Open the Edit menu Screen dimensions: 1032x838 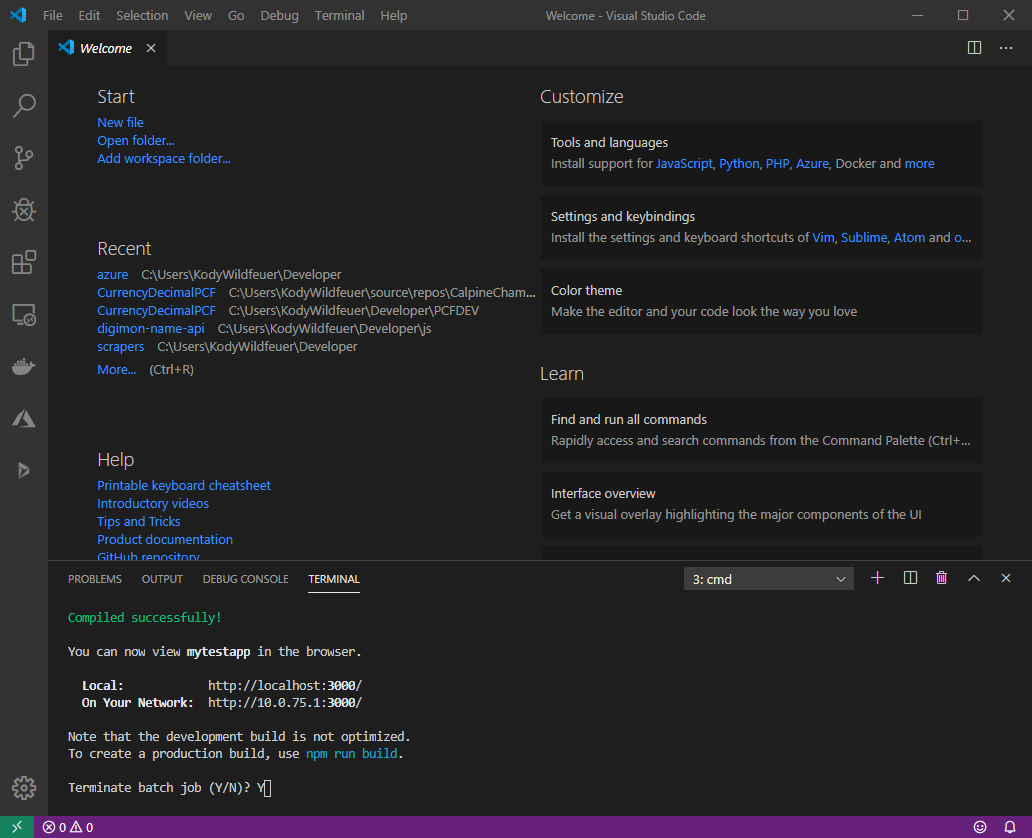click(x=89, y=15)
